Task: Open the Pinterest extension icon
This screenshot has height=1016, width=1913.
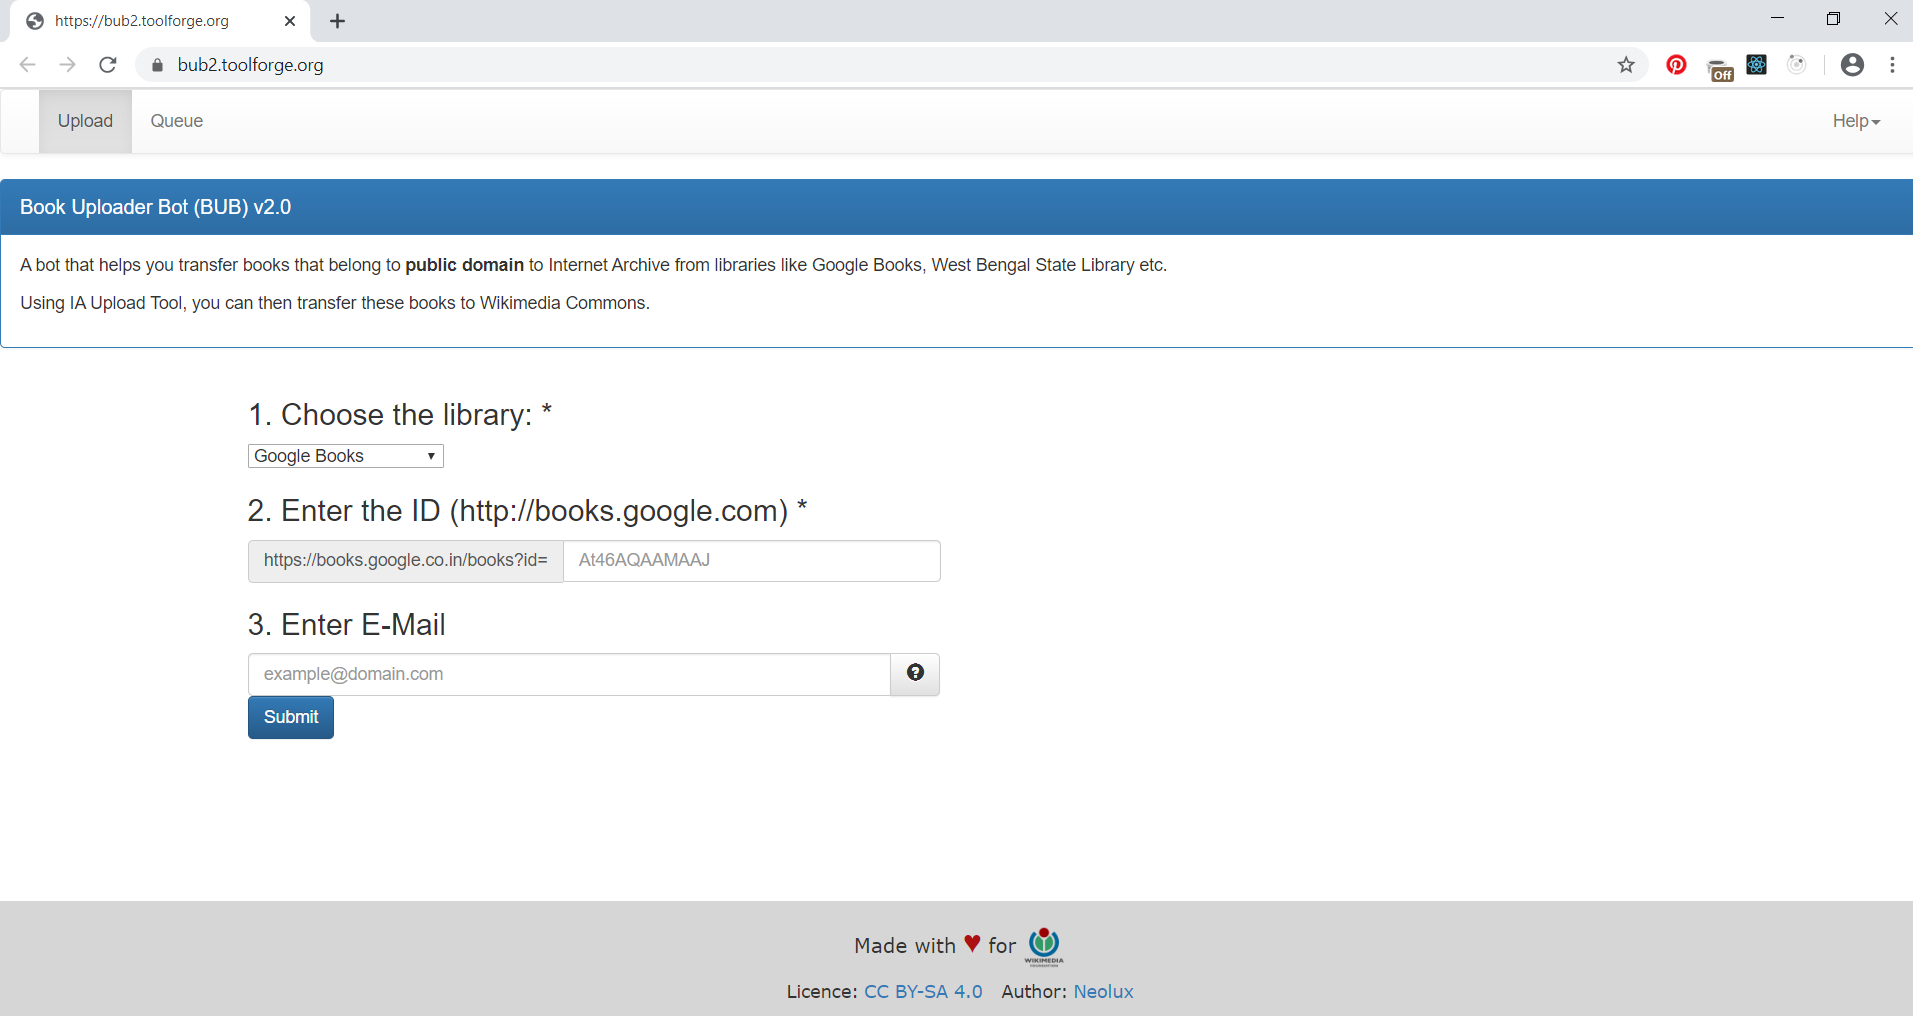Action: point(1677,65)
